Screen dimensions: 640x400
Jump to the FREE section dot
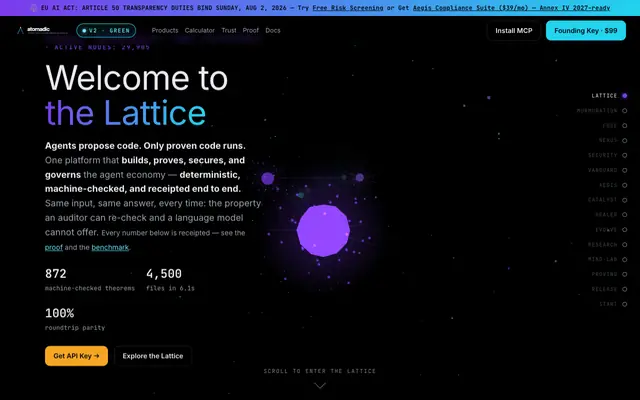coord(624,126)
